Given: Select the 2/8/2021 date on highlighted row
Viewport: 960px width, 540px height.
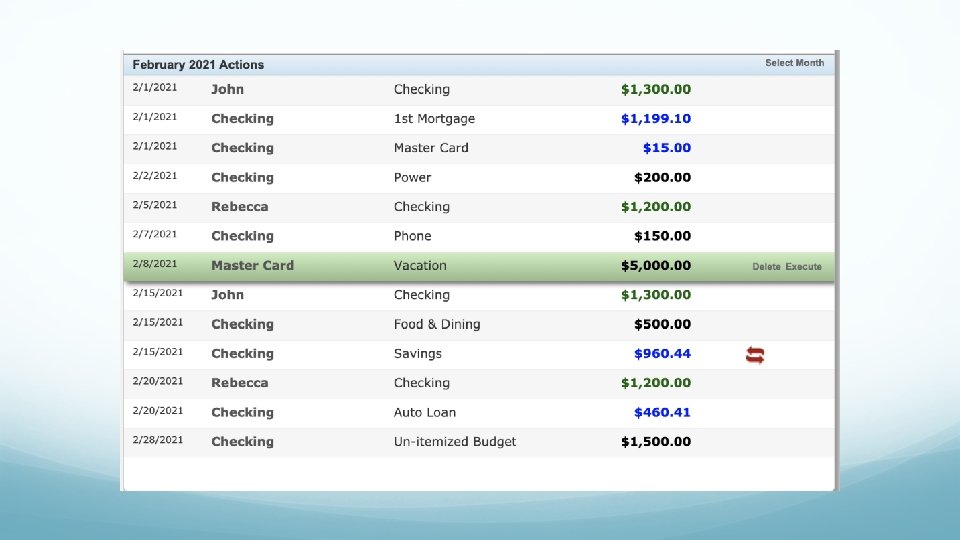Looking at the screenshot, I should 154,264.
